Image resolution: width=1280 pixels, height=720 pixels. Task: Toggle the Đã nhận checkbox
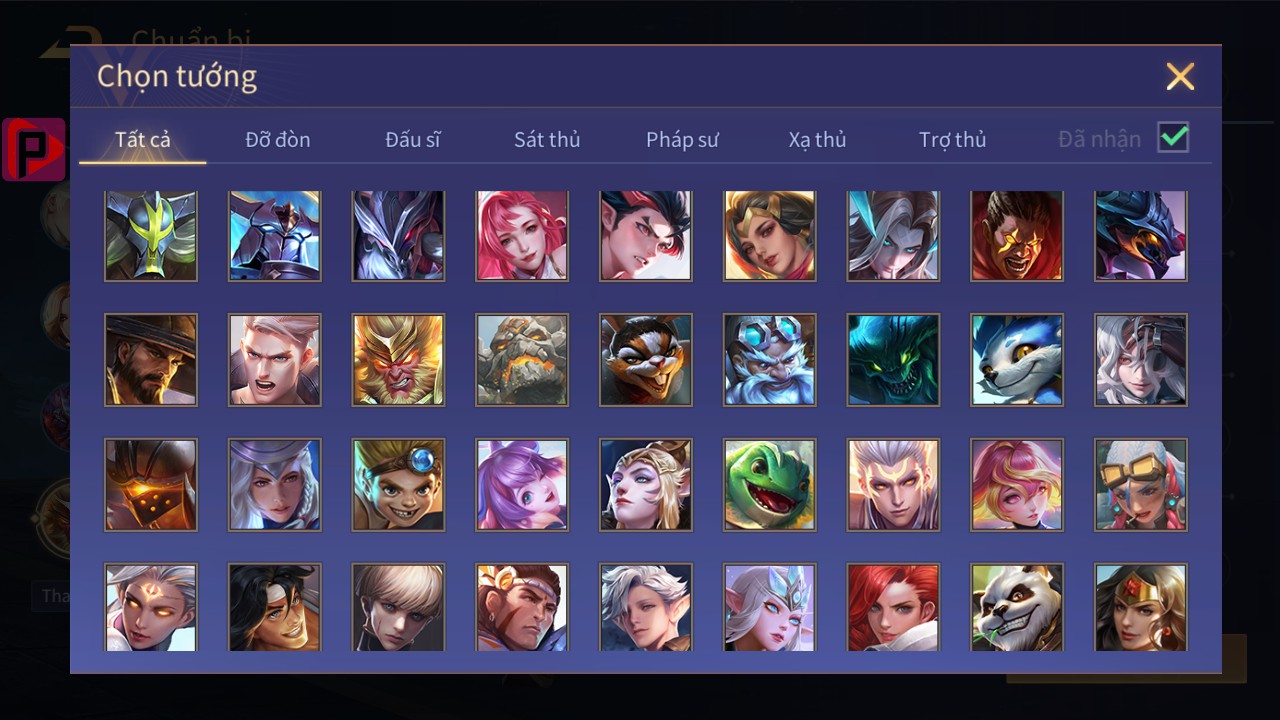coord(1173,137)
